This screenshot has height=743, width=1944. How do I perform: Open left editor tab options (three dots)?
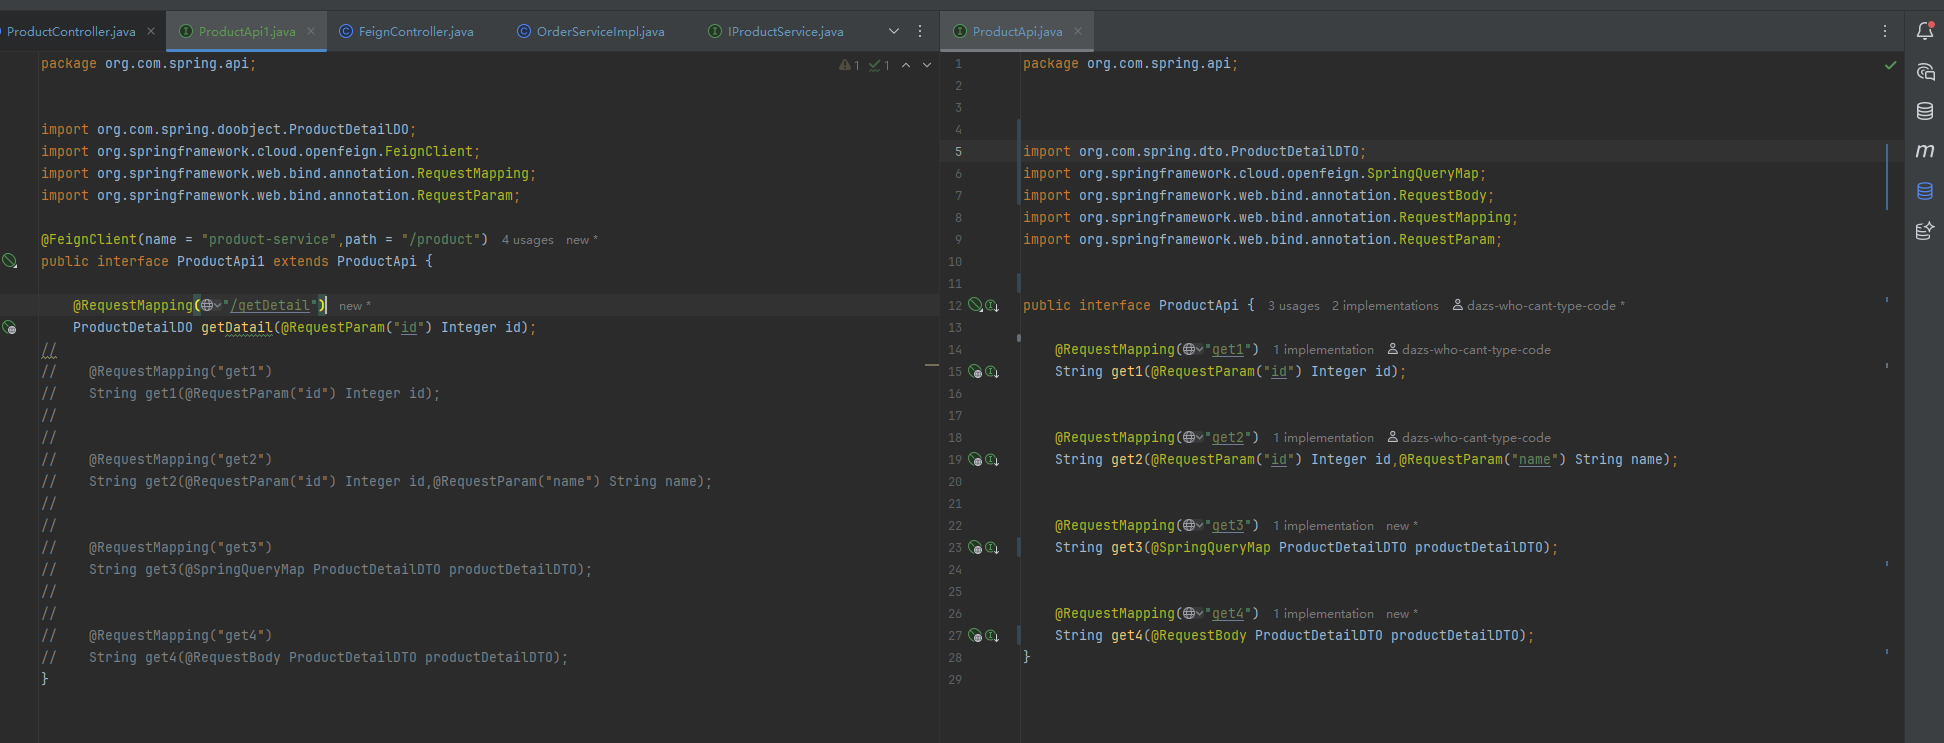pos(920,31)
